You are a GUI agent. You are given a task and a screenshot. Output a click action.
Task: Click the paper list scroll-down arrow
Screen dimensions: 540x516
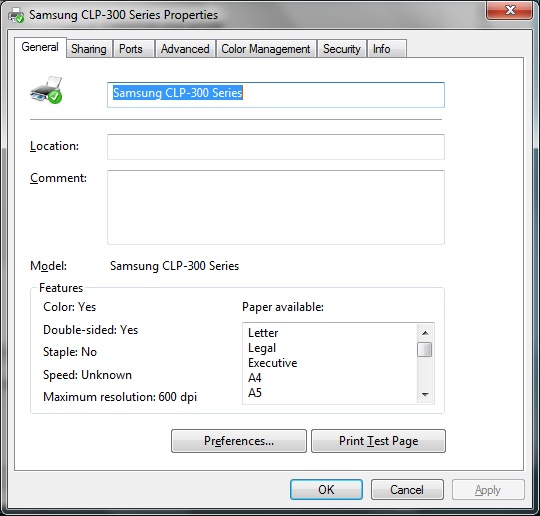[425, 394]
